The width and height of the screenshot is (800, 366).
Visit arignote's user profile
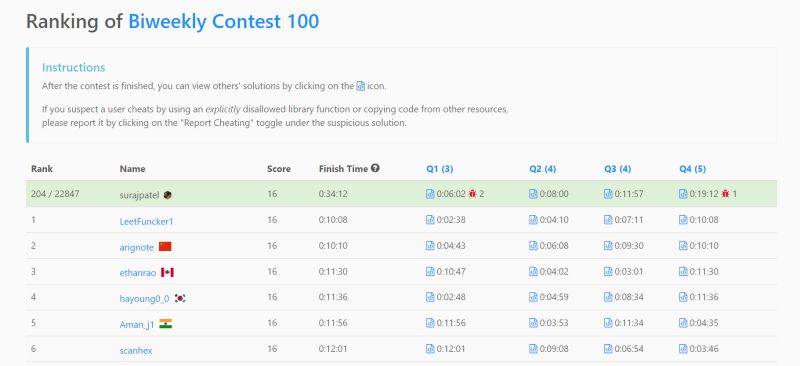[x=136, y=247]
